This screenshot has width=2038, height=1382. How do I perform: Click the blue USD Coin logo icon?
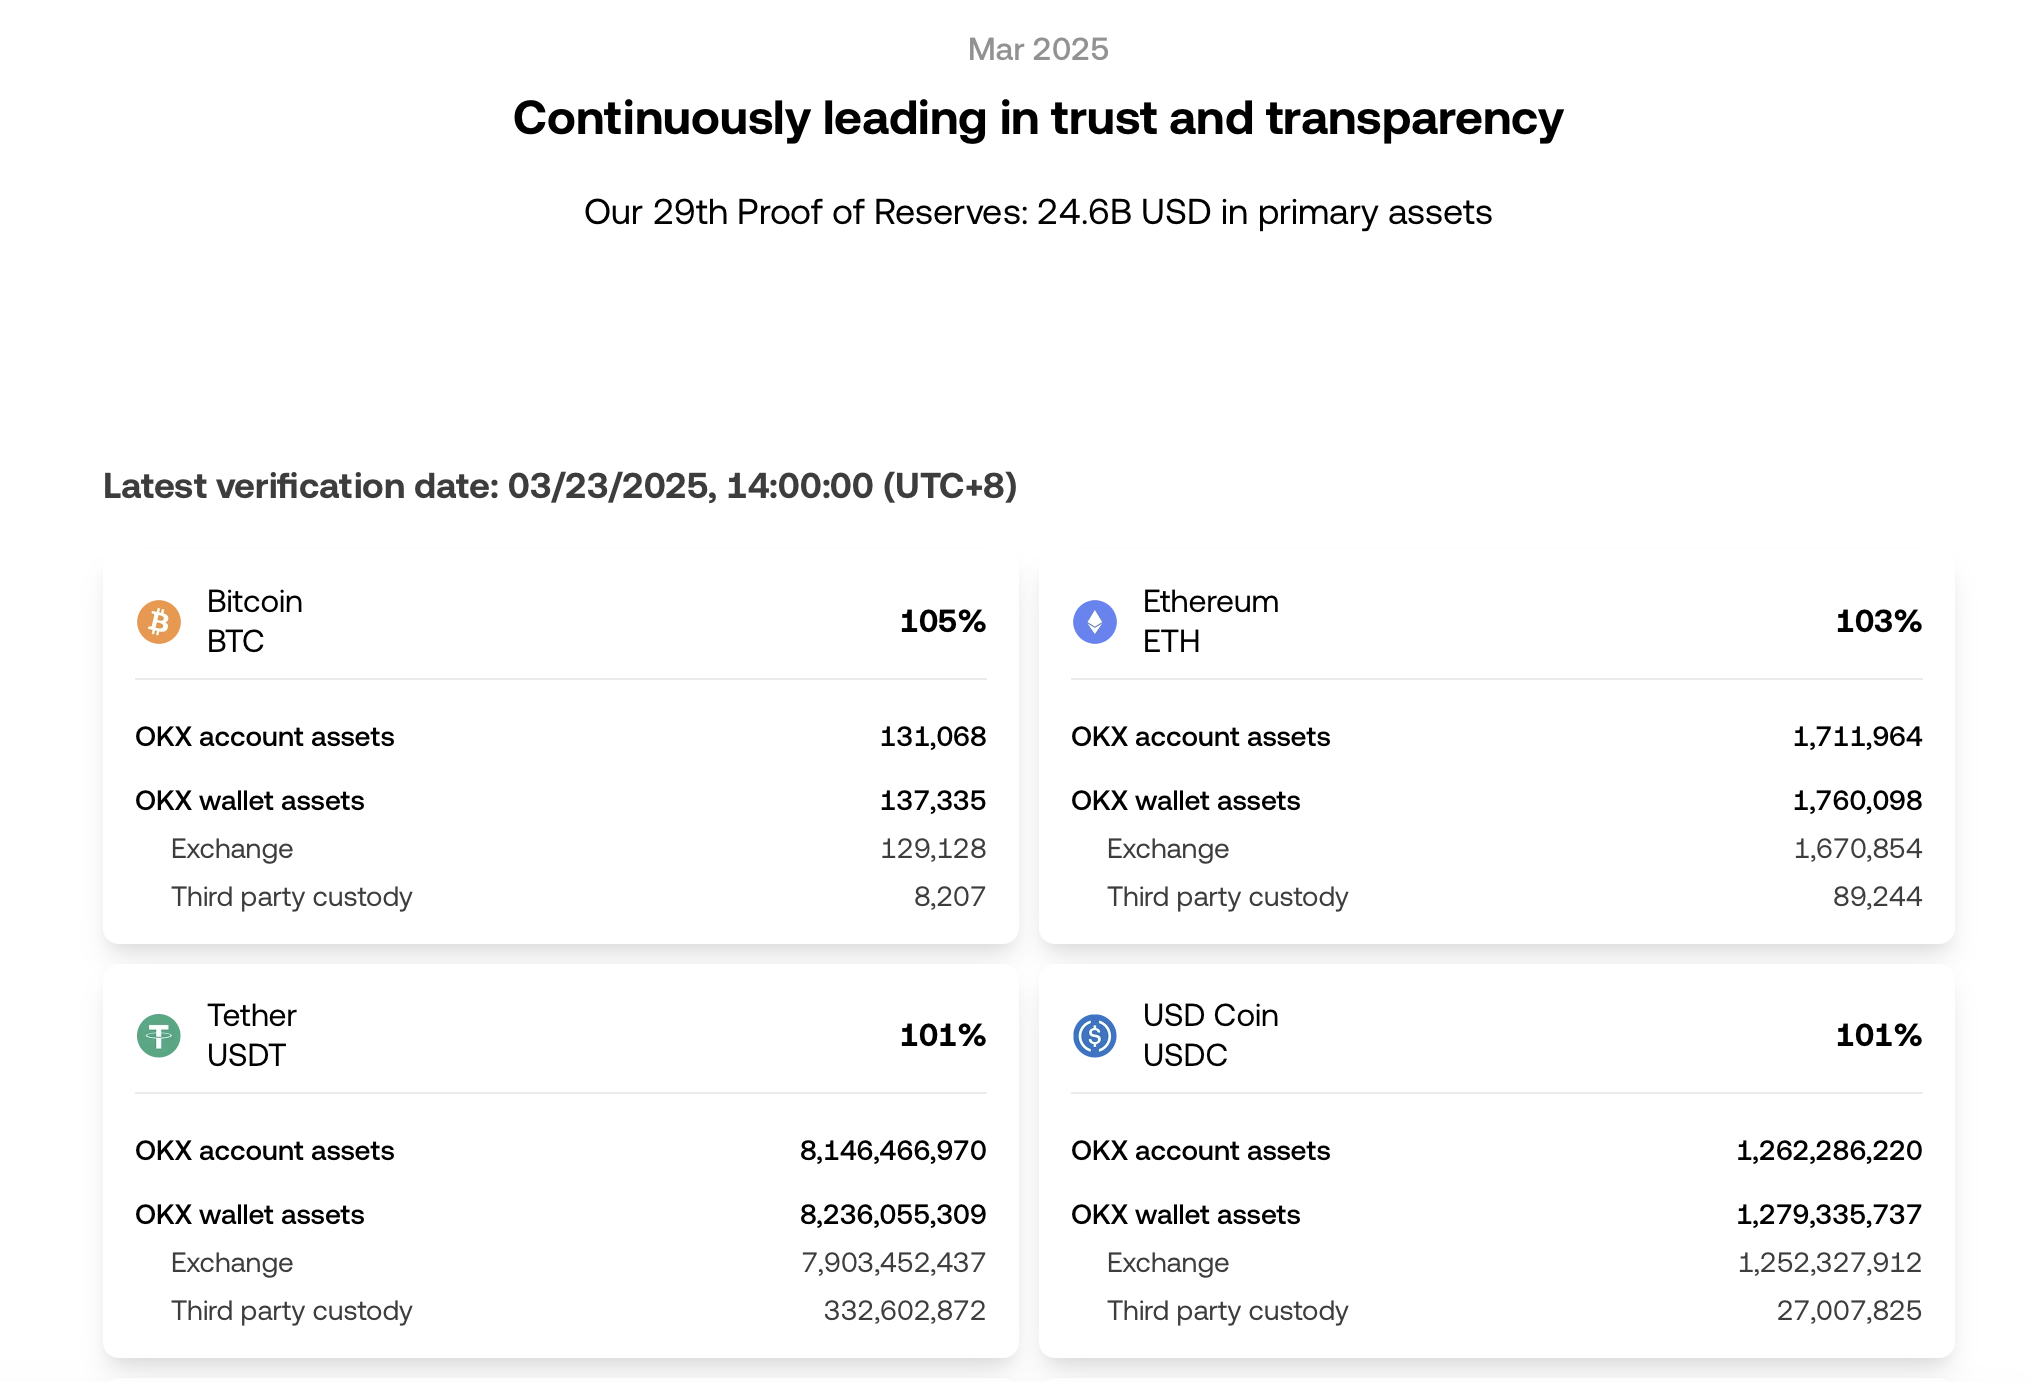(1095, 1036)
